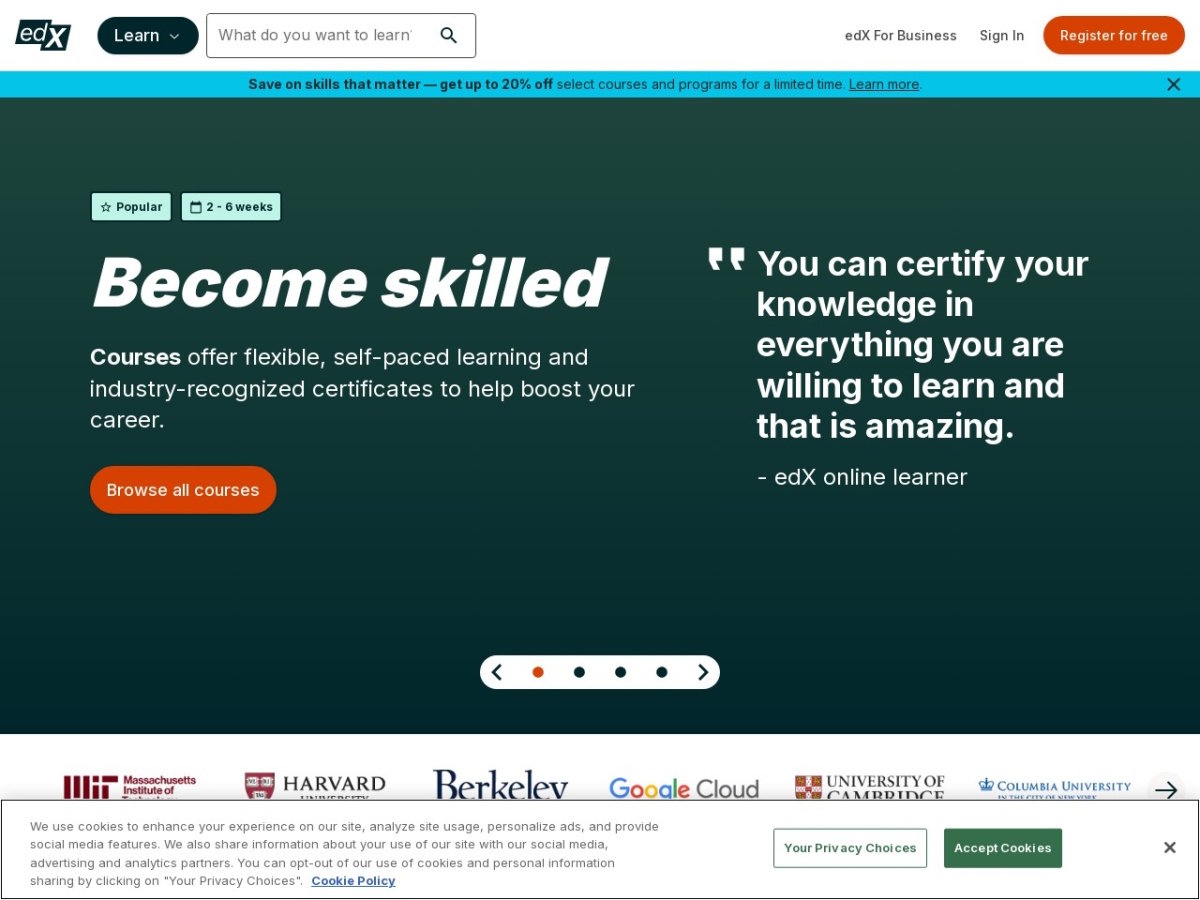Open the Learn more promotional link

884,84
